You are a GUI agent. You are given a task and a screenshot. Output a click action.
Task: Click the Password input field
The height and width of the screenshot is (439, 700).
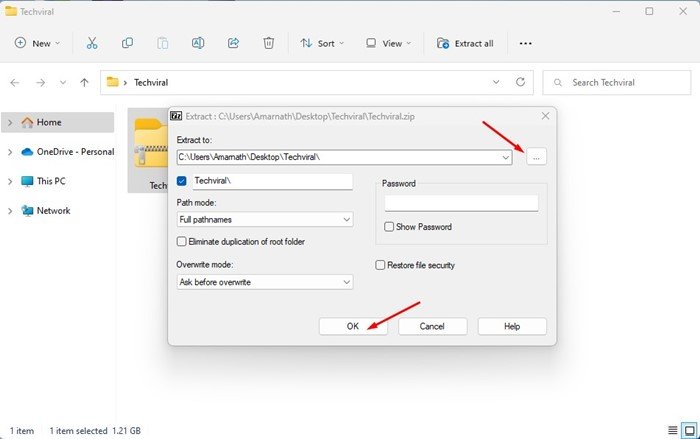[461, 203]
